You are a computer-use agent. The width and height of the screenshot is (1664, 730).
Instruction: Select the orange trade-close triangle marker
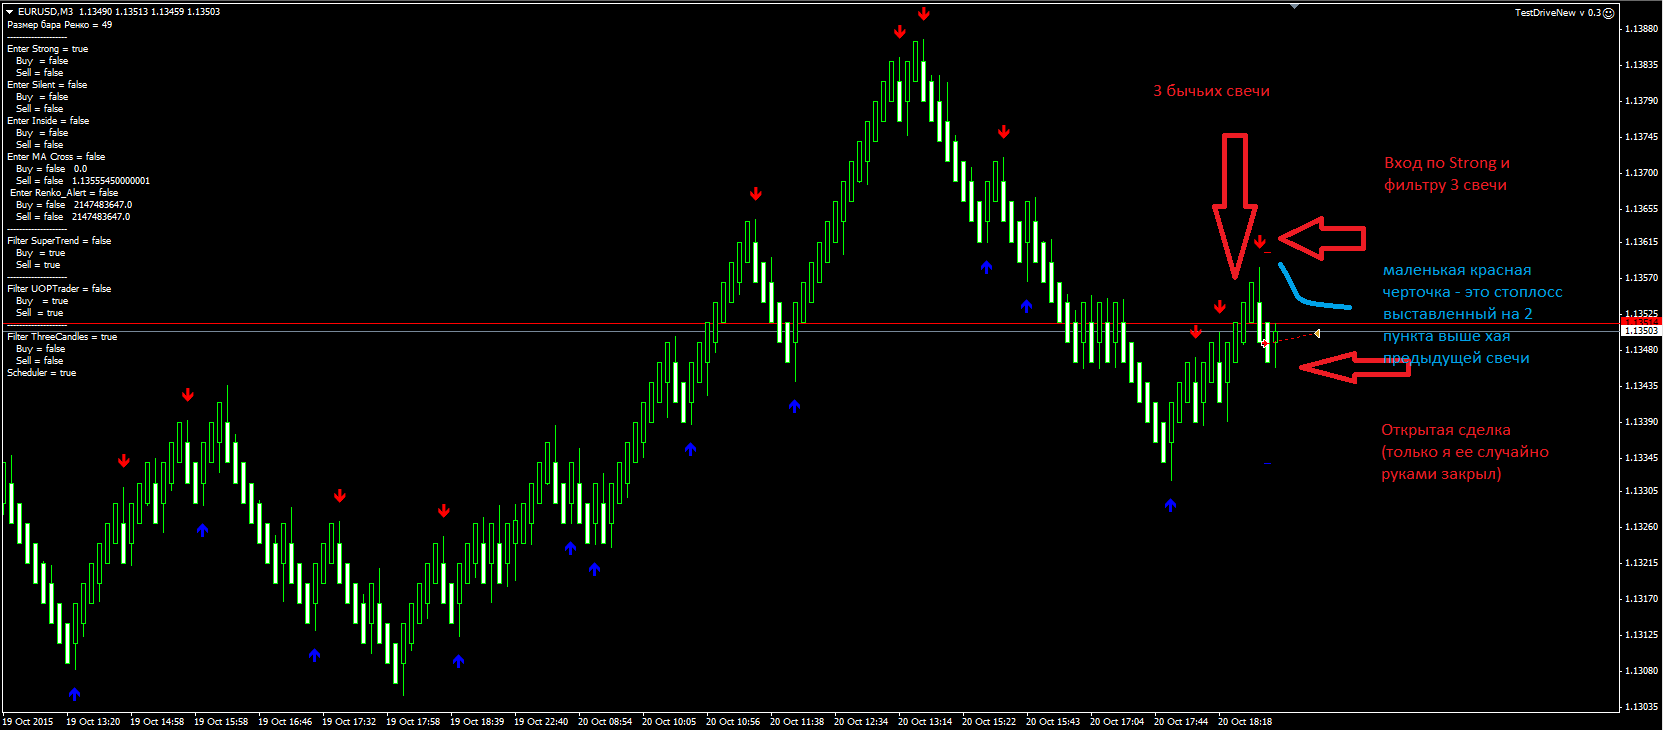pyautogui.click(x=1317, y=333)
